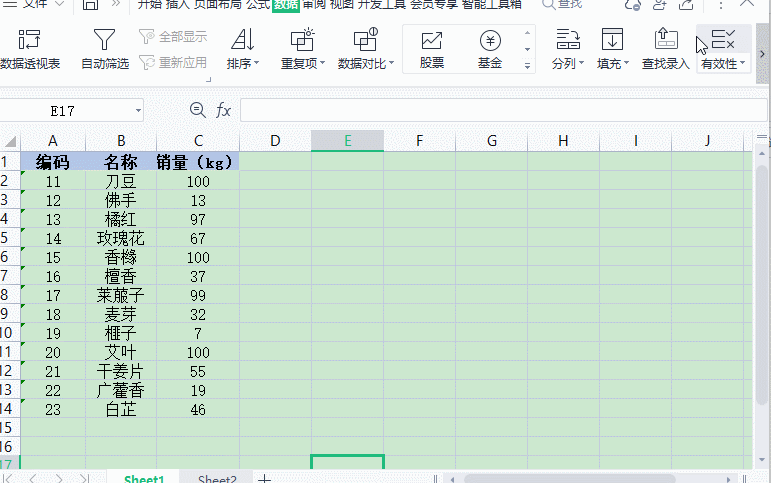Open the name box dropdown arrow
Screen dimensions: 771x483
tap(137, 110)
